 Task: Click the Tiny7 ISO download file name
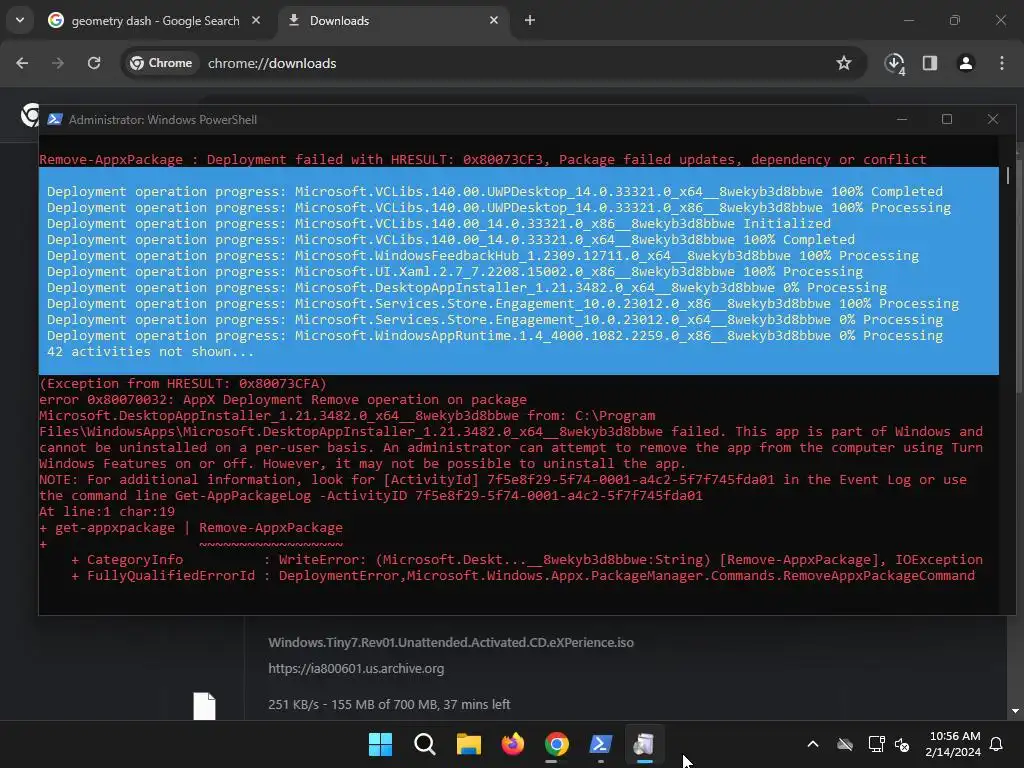coord(451,643)
